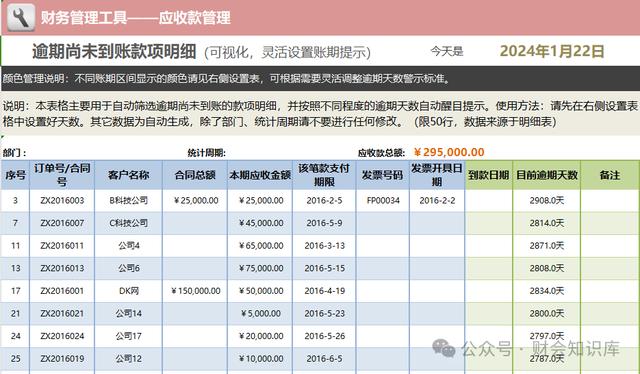The height and width of the screenshot is (374, 640).
Task: Select order number ZX2016024
Action: coord(62,336)
